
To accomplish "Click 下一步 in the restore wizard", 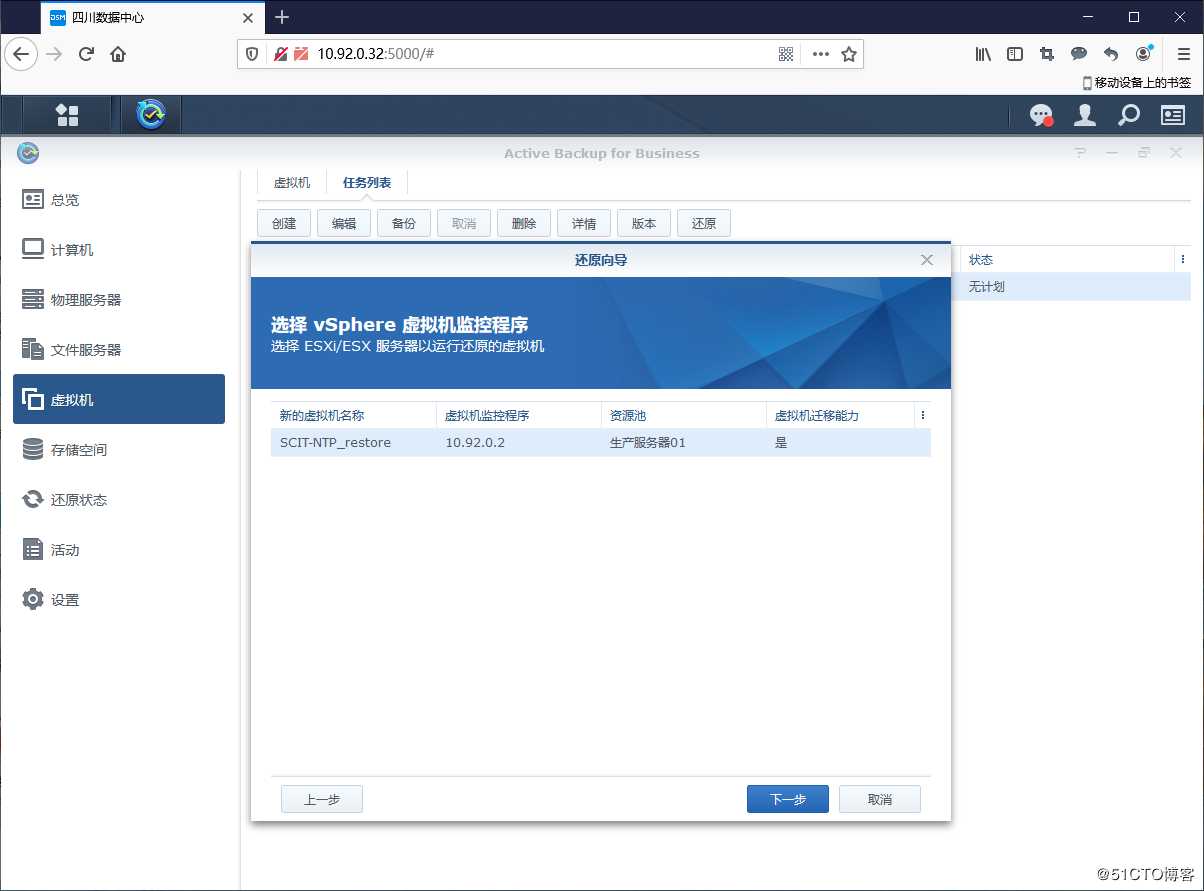I will click(x=788, y=799).
